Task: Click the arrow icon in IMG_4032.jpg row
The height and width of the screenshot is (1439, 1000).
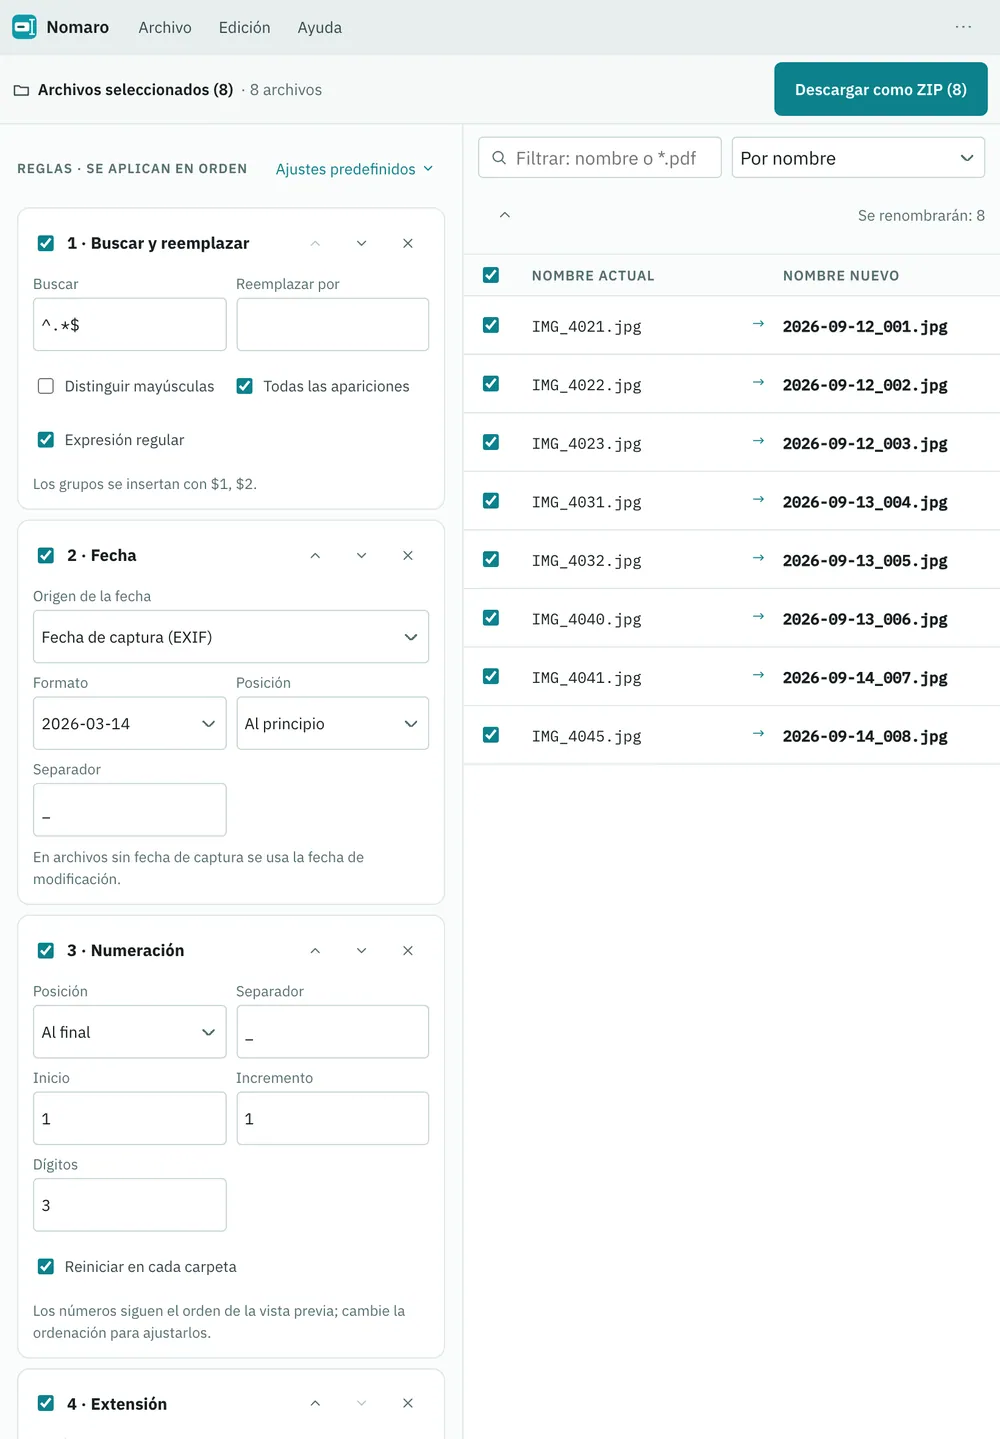Action: (758, 558)
